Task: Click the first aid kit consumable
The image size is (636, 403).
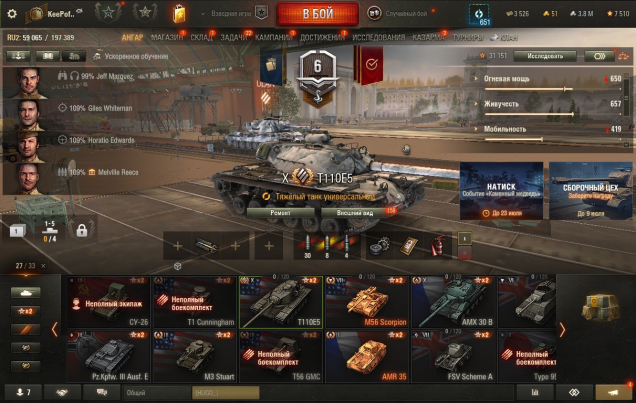Action: tap(408, 246)
